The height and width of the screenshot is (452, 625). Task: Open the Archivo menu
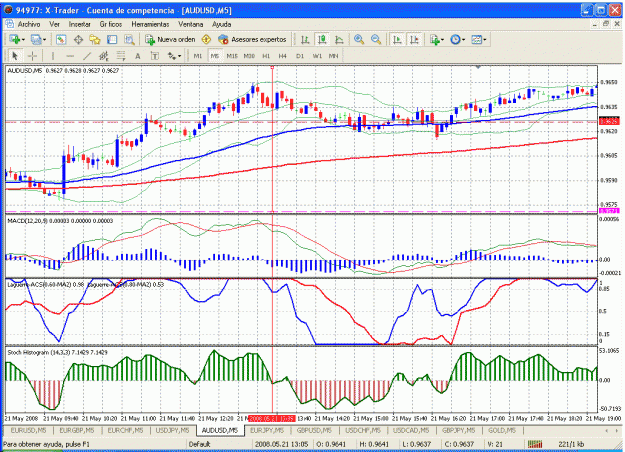click(29, 24)
